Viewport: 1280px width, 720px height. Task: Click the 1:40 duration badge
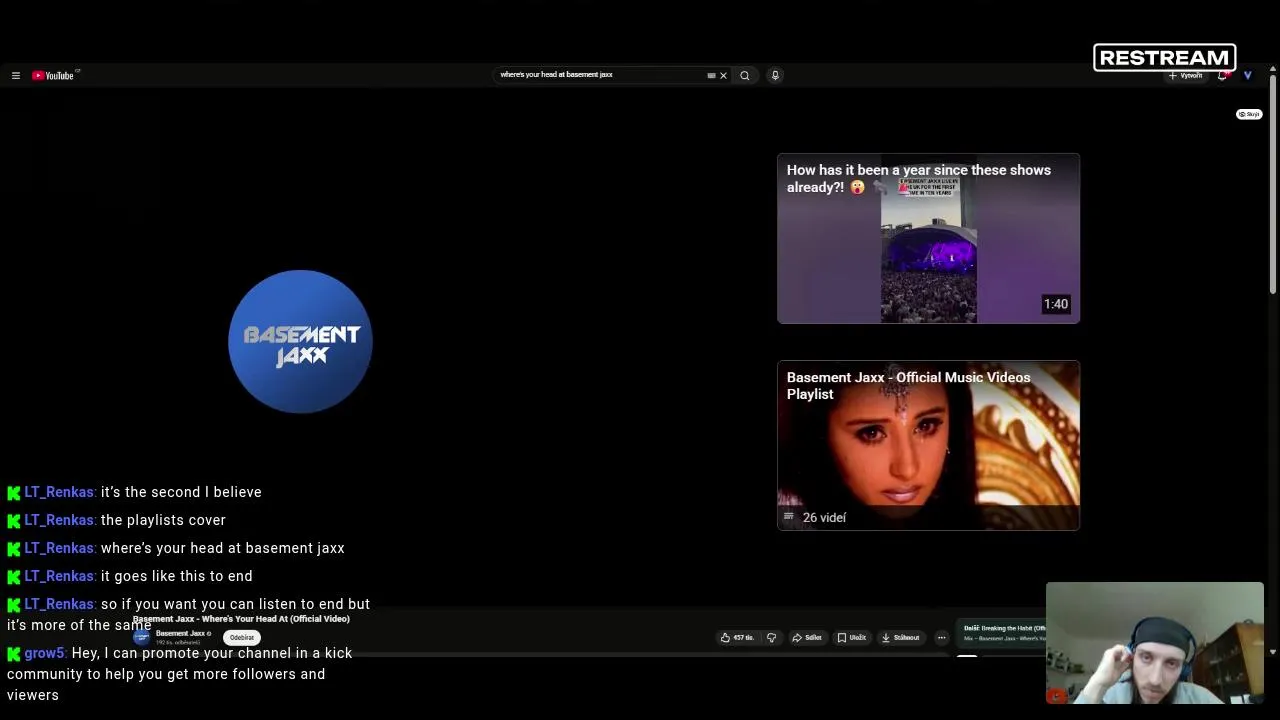pos(1056,304)
